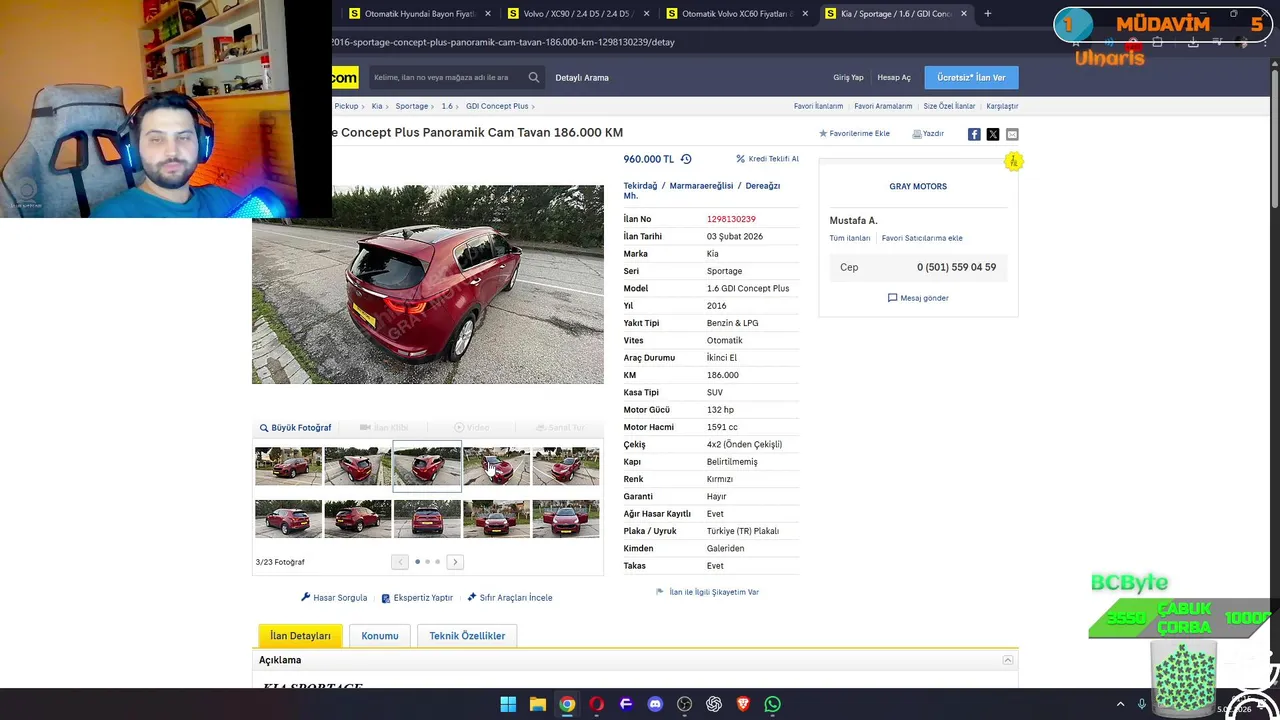Image resolution: width=1280 pixels, height=720 pixels.
Task: Close the Otomatik Hyundai Bayon tab
Action: coord(488,14)
